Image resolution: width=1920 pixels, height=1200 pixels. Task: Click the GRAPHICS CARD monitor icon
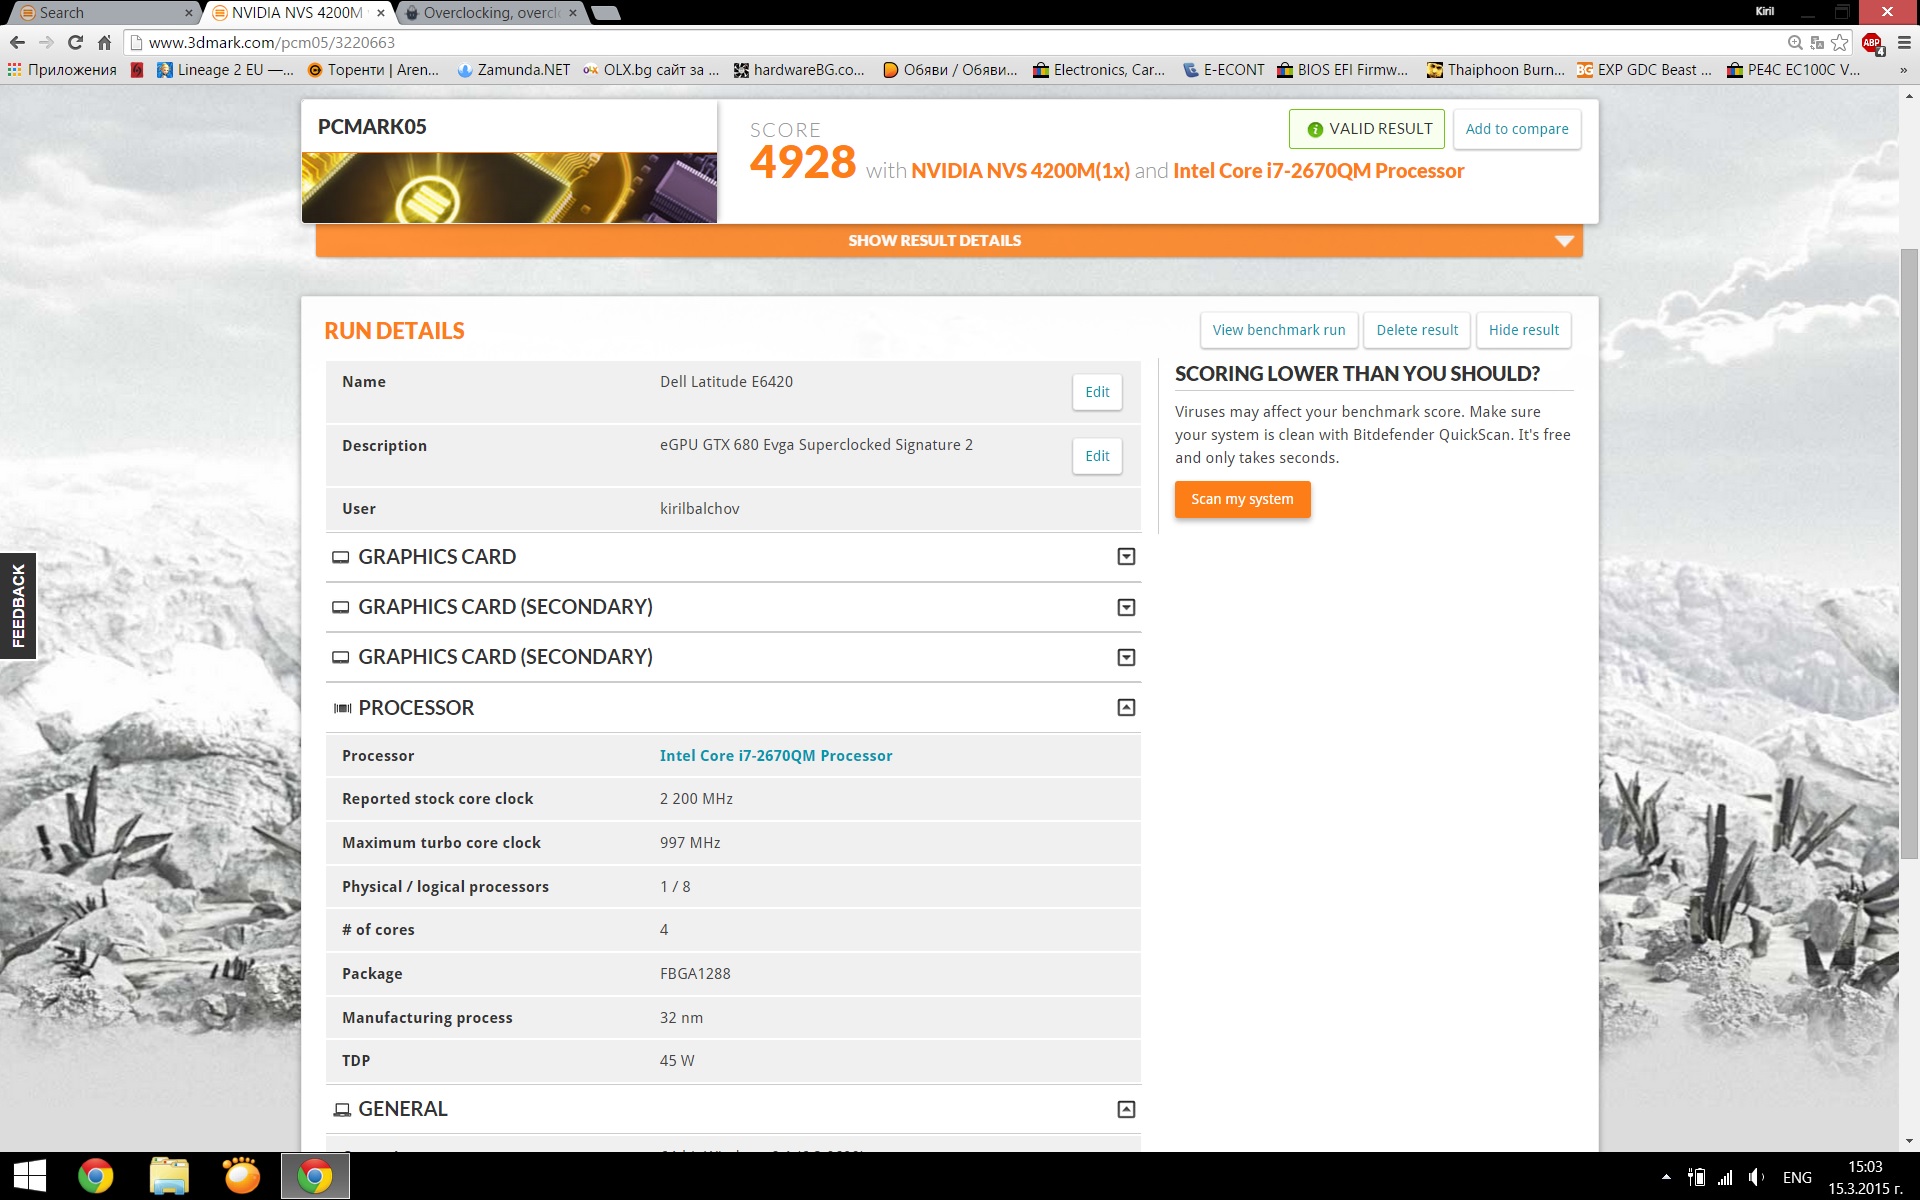340,558
